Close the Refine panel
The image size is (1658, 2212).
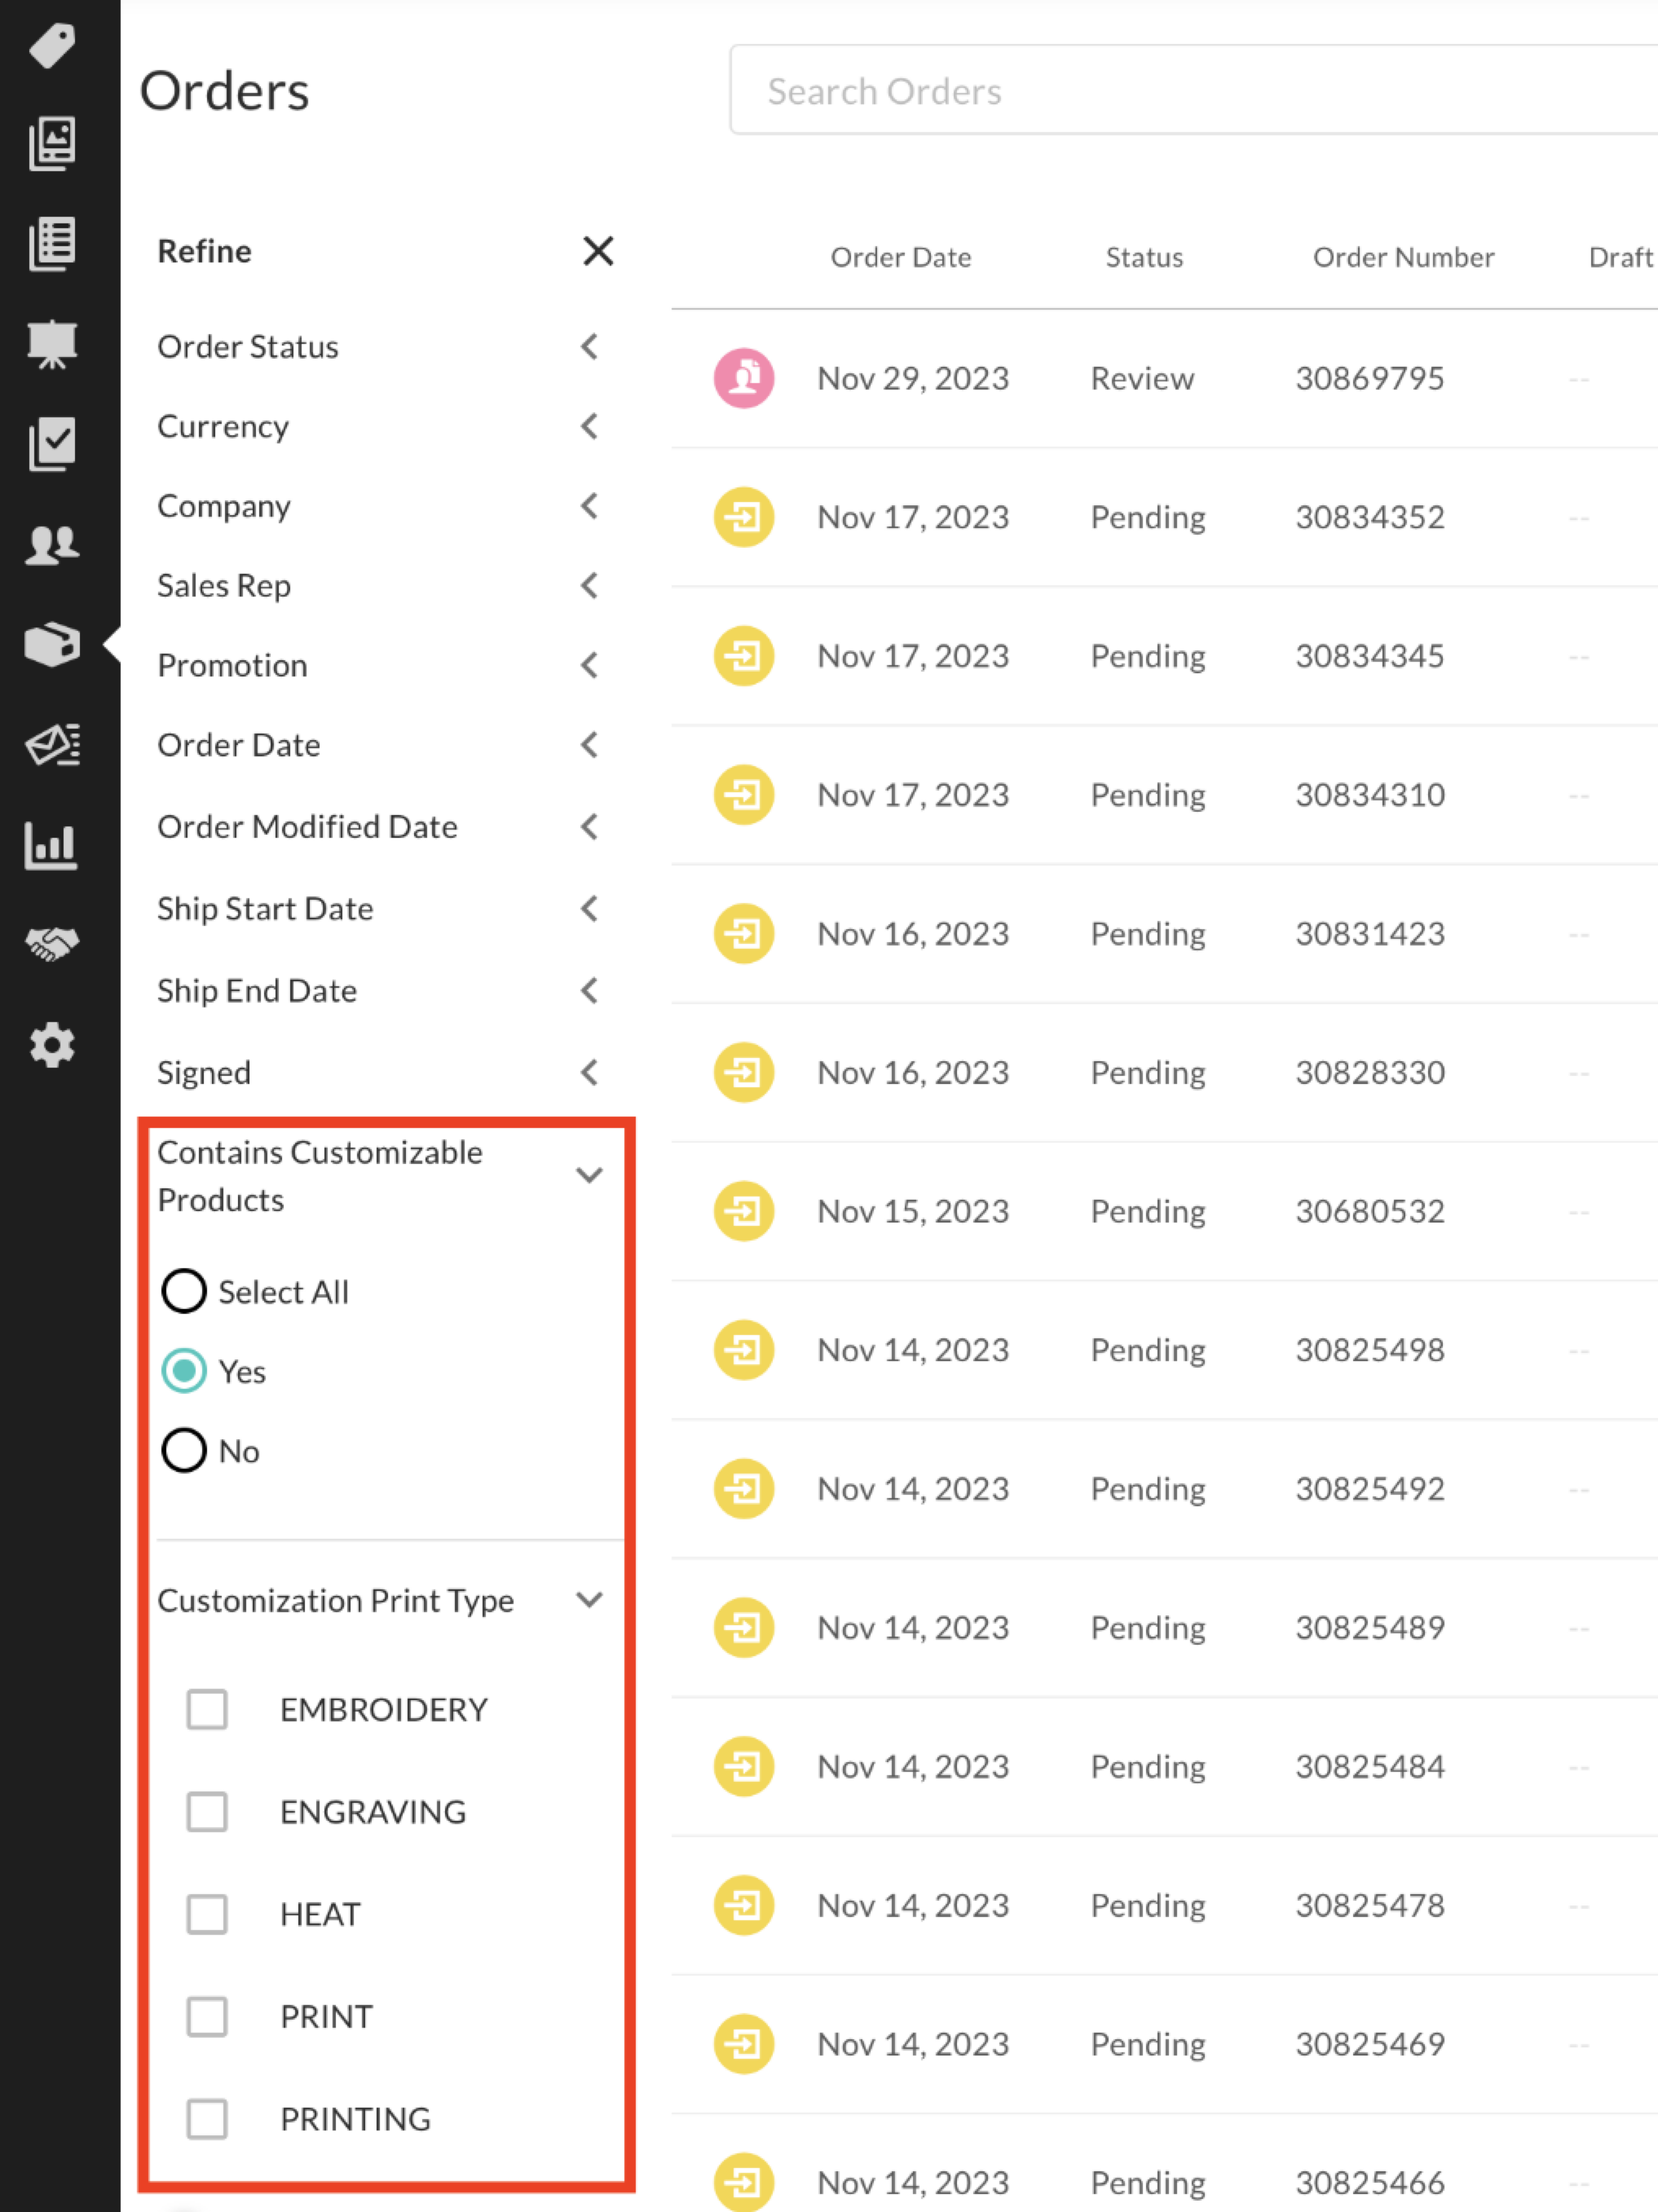(597, 251)
